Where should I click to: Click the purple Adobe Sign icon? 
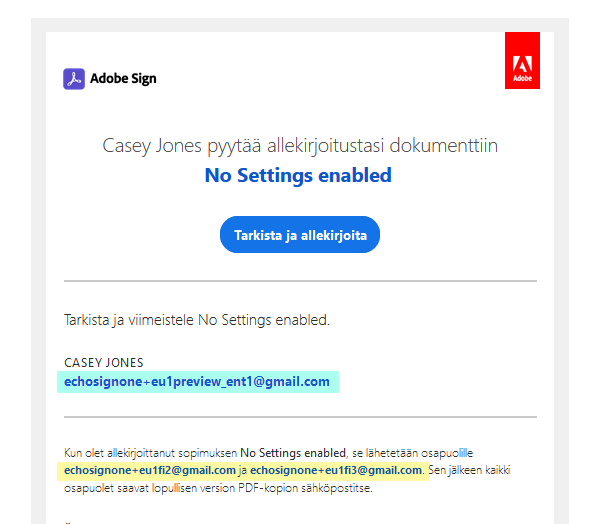[74, 79]
